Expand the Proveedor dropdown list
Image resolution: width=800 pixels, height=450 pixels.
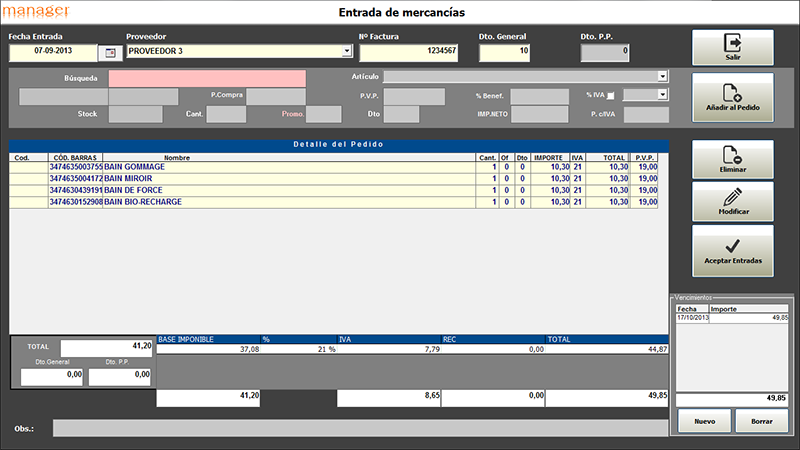pos(347,51)
